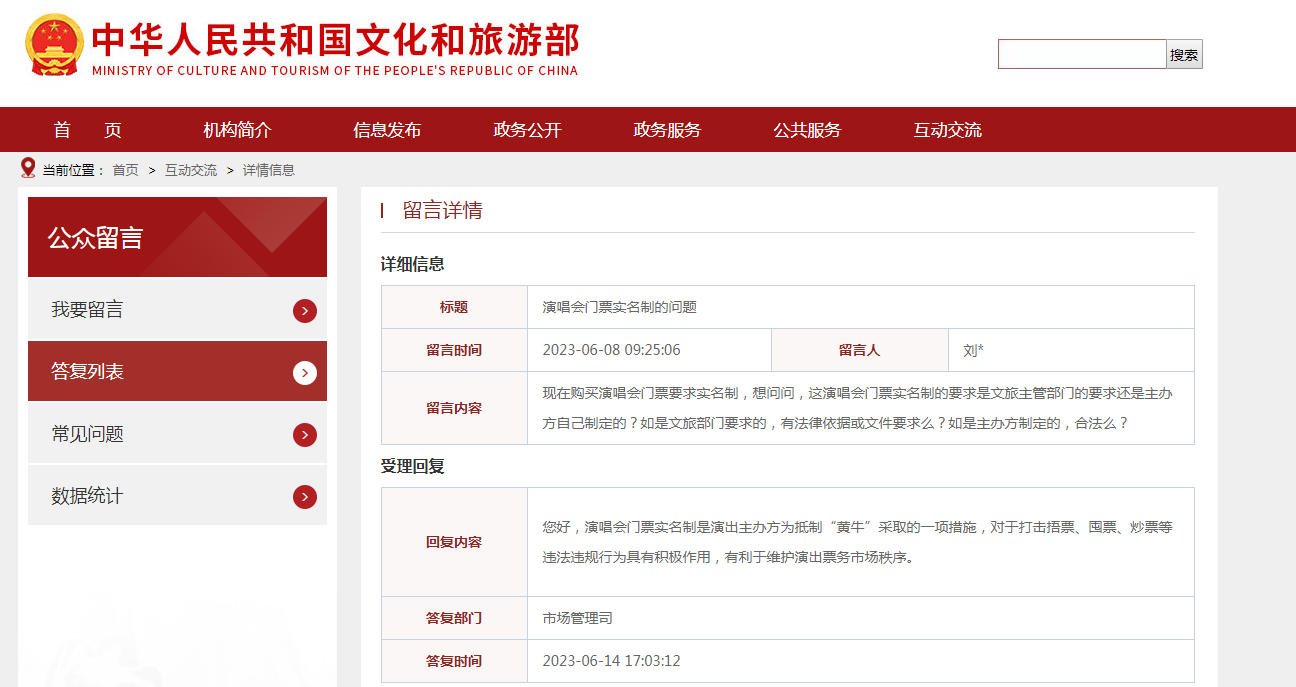
Task: Select 公共服务 in the navigation bar
Action: click(807, 130)
